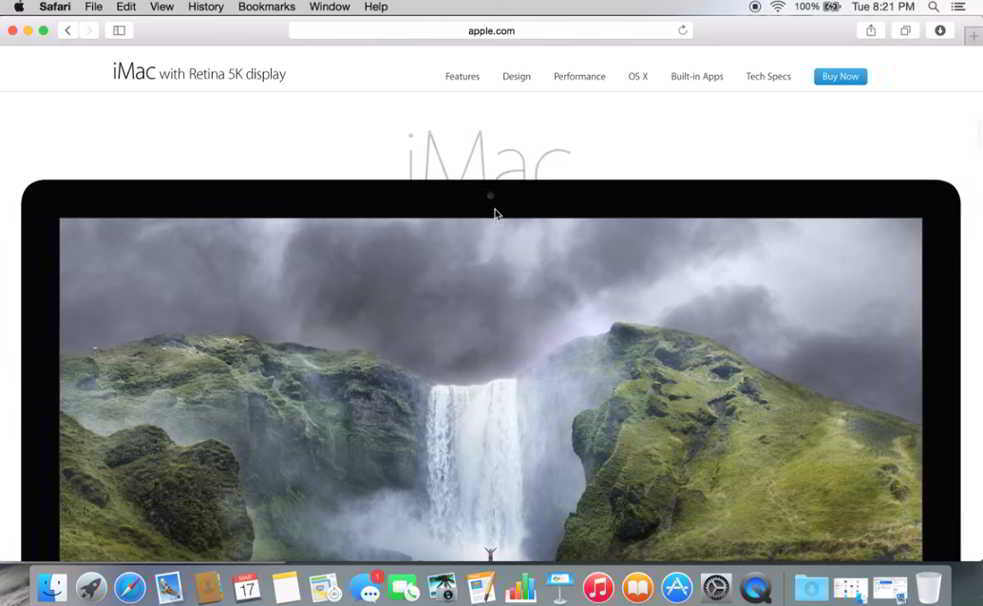Open the blue folder stack in dock
983x606 pixels.
[811, 588]
